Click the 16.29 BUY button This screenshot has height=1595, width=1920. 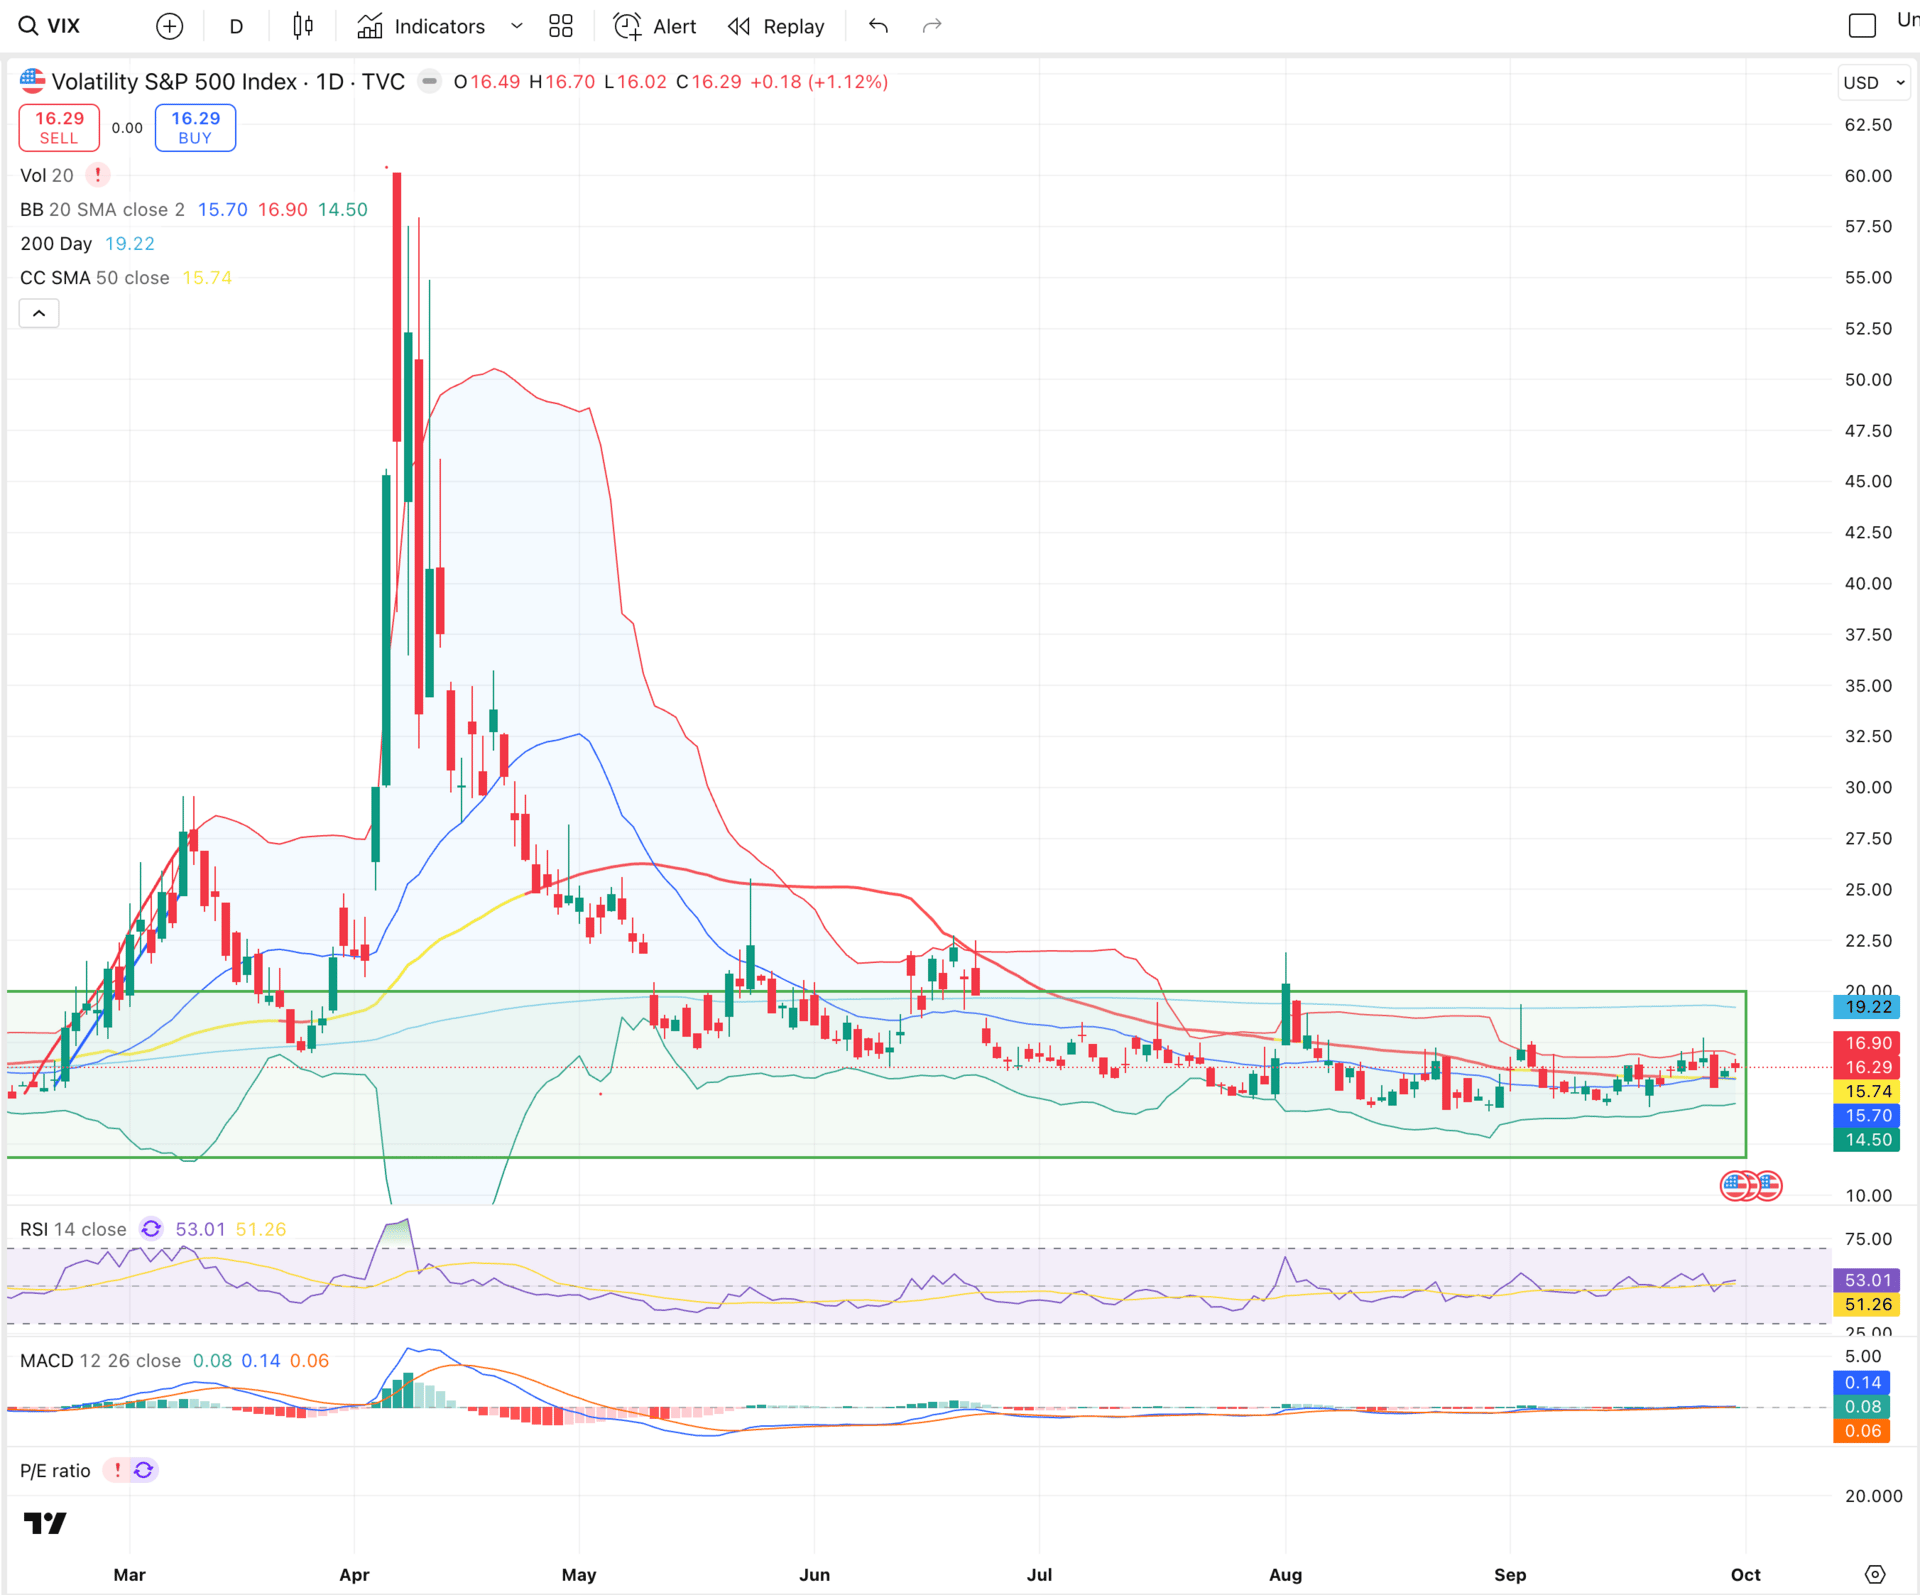(195, 127)
